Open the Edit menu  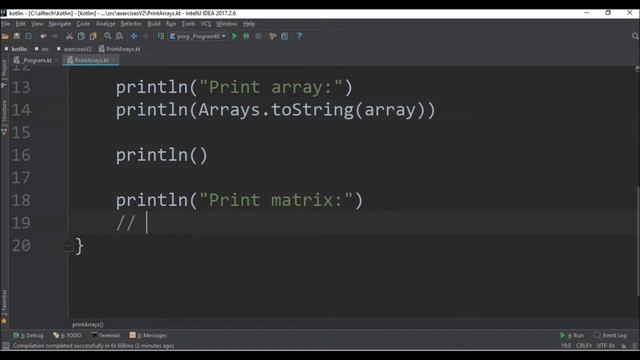click(x=20, y=24)
